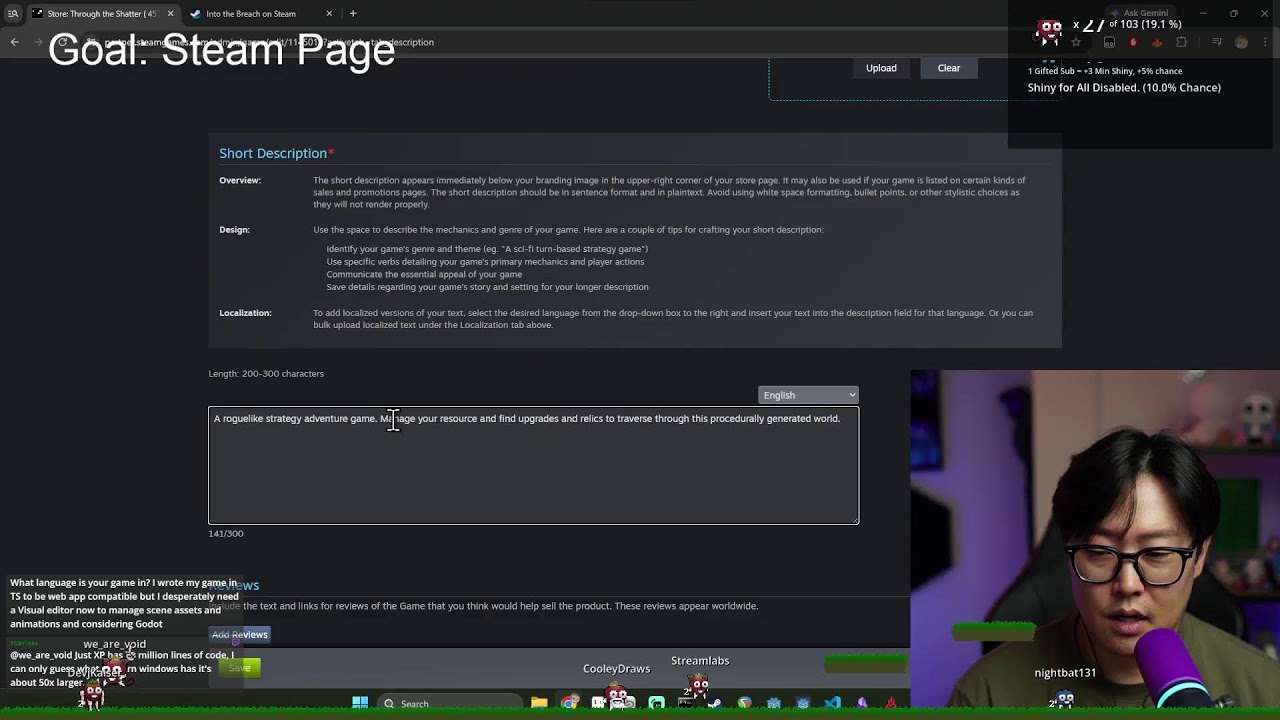Open Visual Studio Code from the taskbar
This screenshot has height=720, width=1280.
coord(832,703)
